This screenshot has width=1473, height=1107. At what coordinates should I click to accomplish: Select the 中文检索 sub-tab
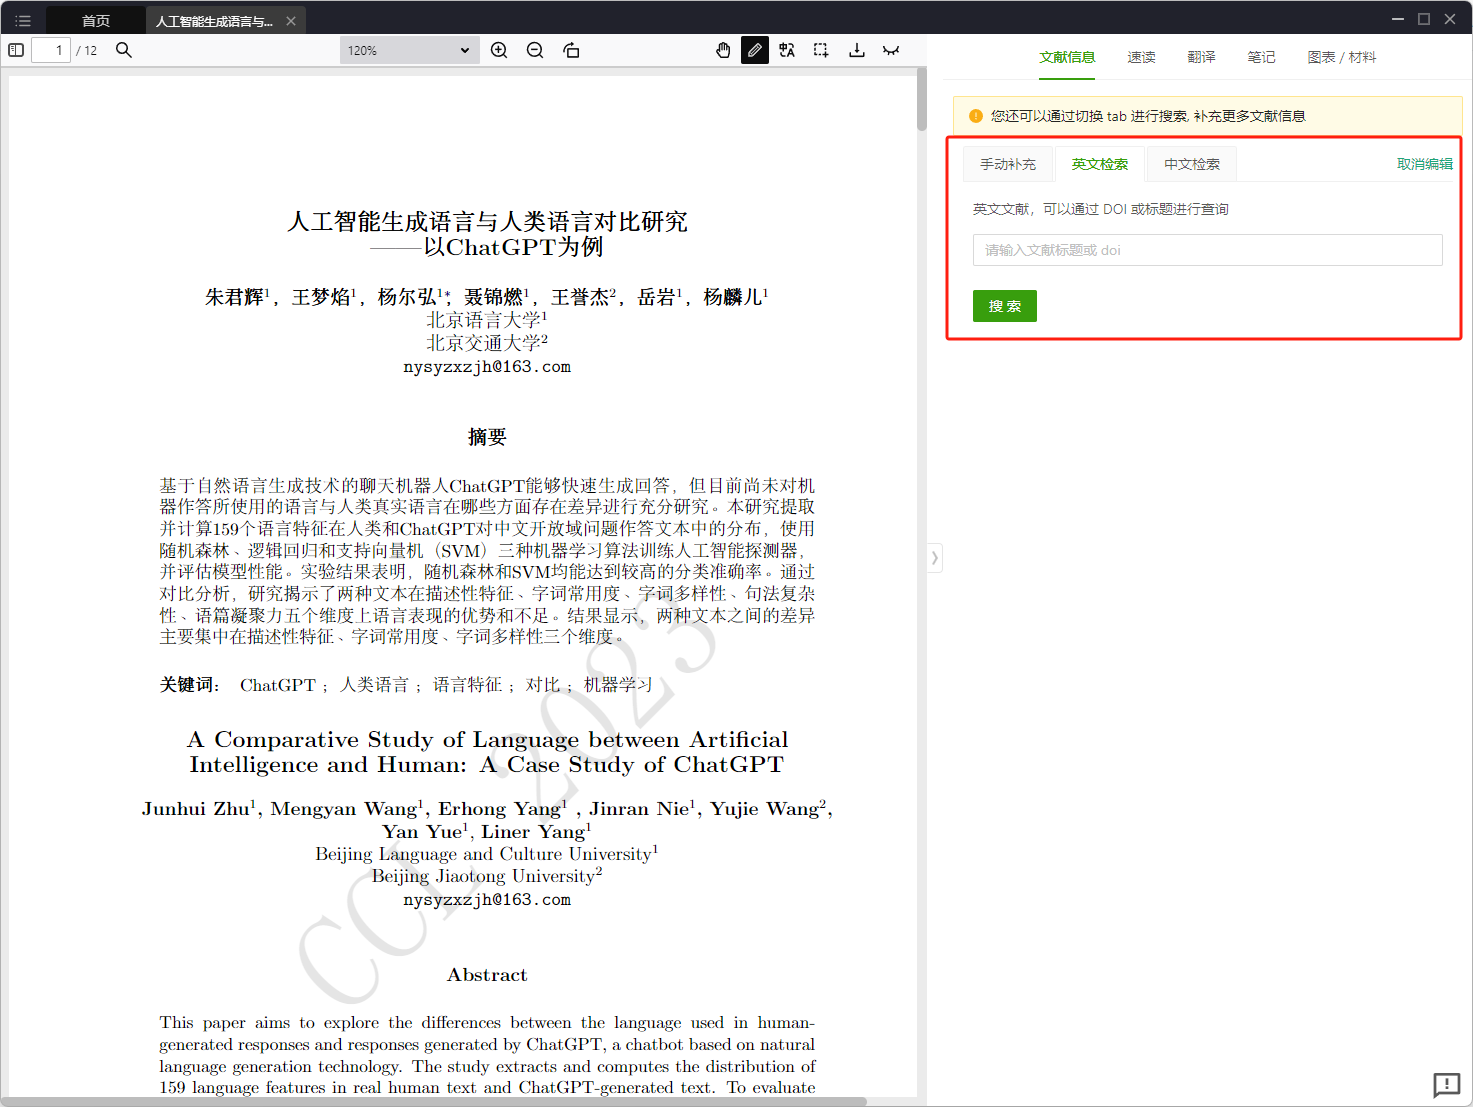tap(1192, 164)
